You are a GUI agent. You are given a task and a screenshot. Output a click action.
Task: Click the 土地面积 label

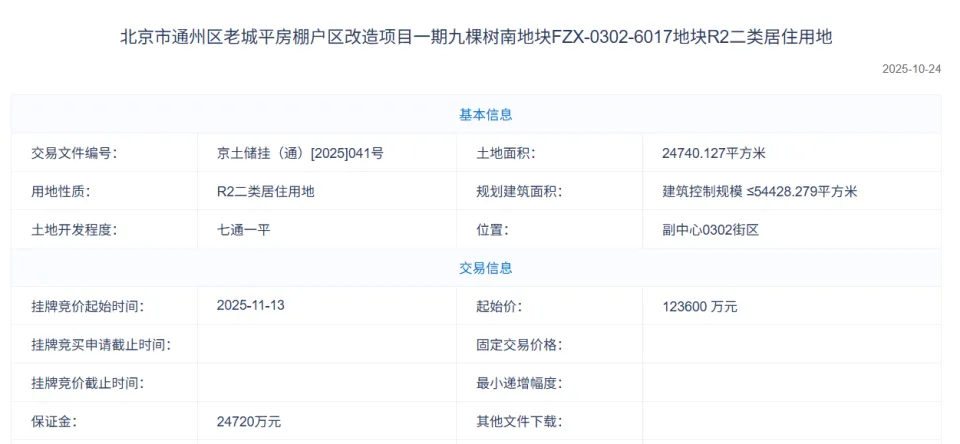point(506,153)
